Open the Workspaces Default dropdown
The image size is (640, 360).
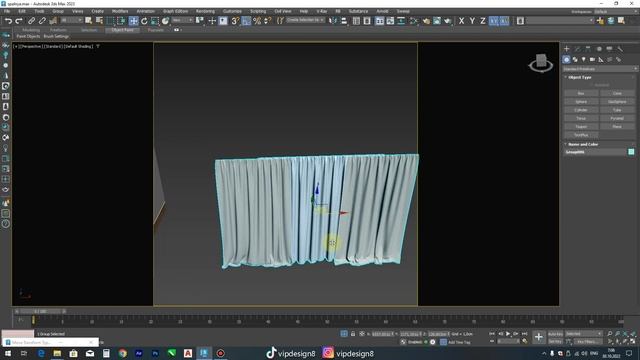coord(616,12)
